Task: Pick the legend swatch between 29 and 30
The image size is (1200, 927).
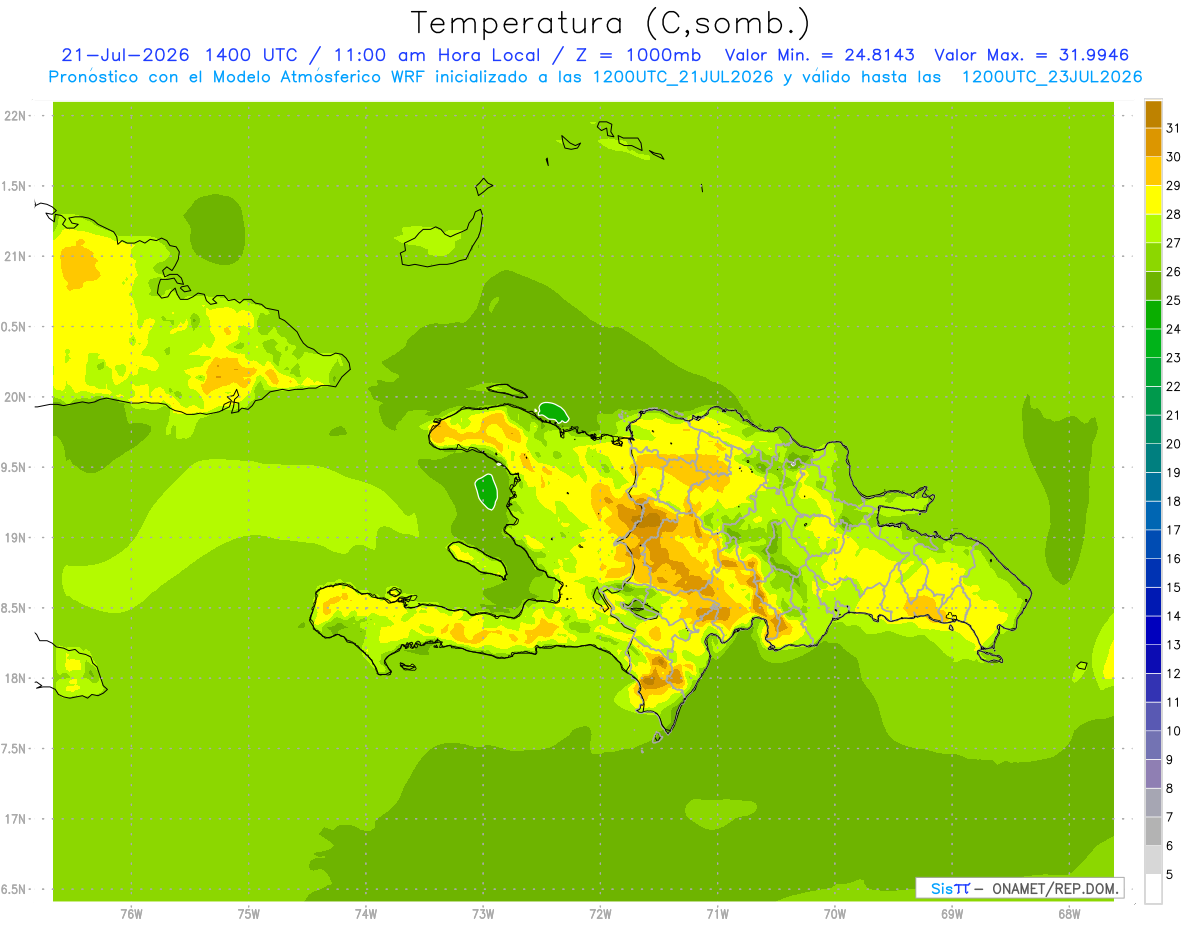Action: point(1153,170)
